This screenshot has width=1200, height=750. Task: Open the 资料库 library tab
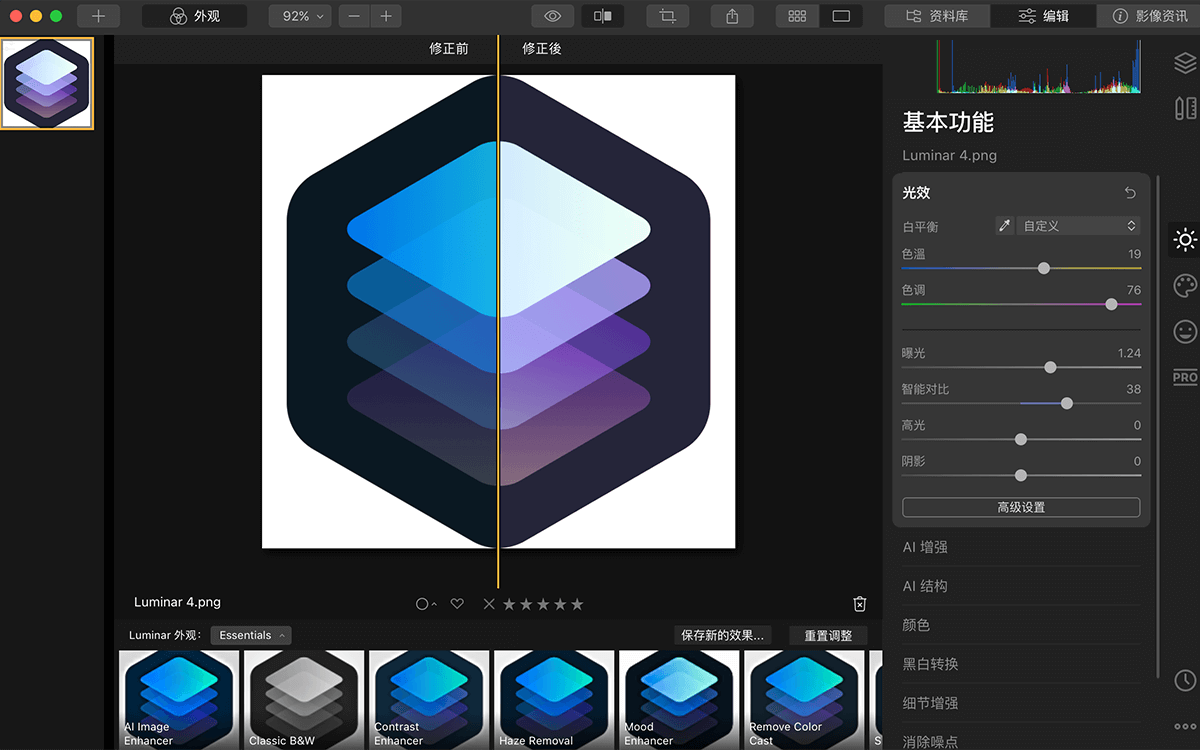coord(937,16)
